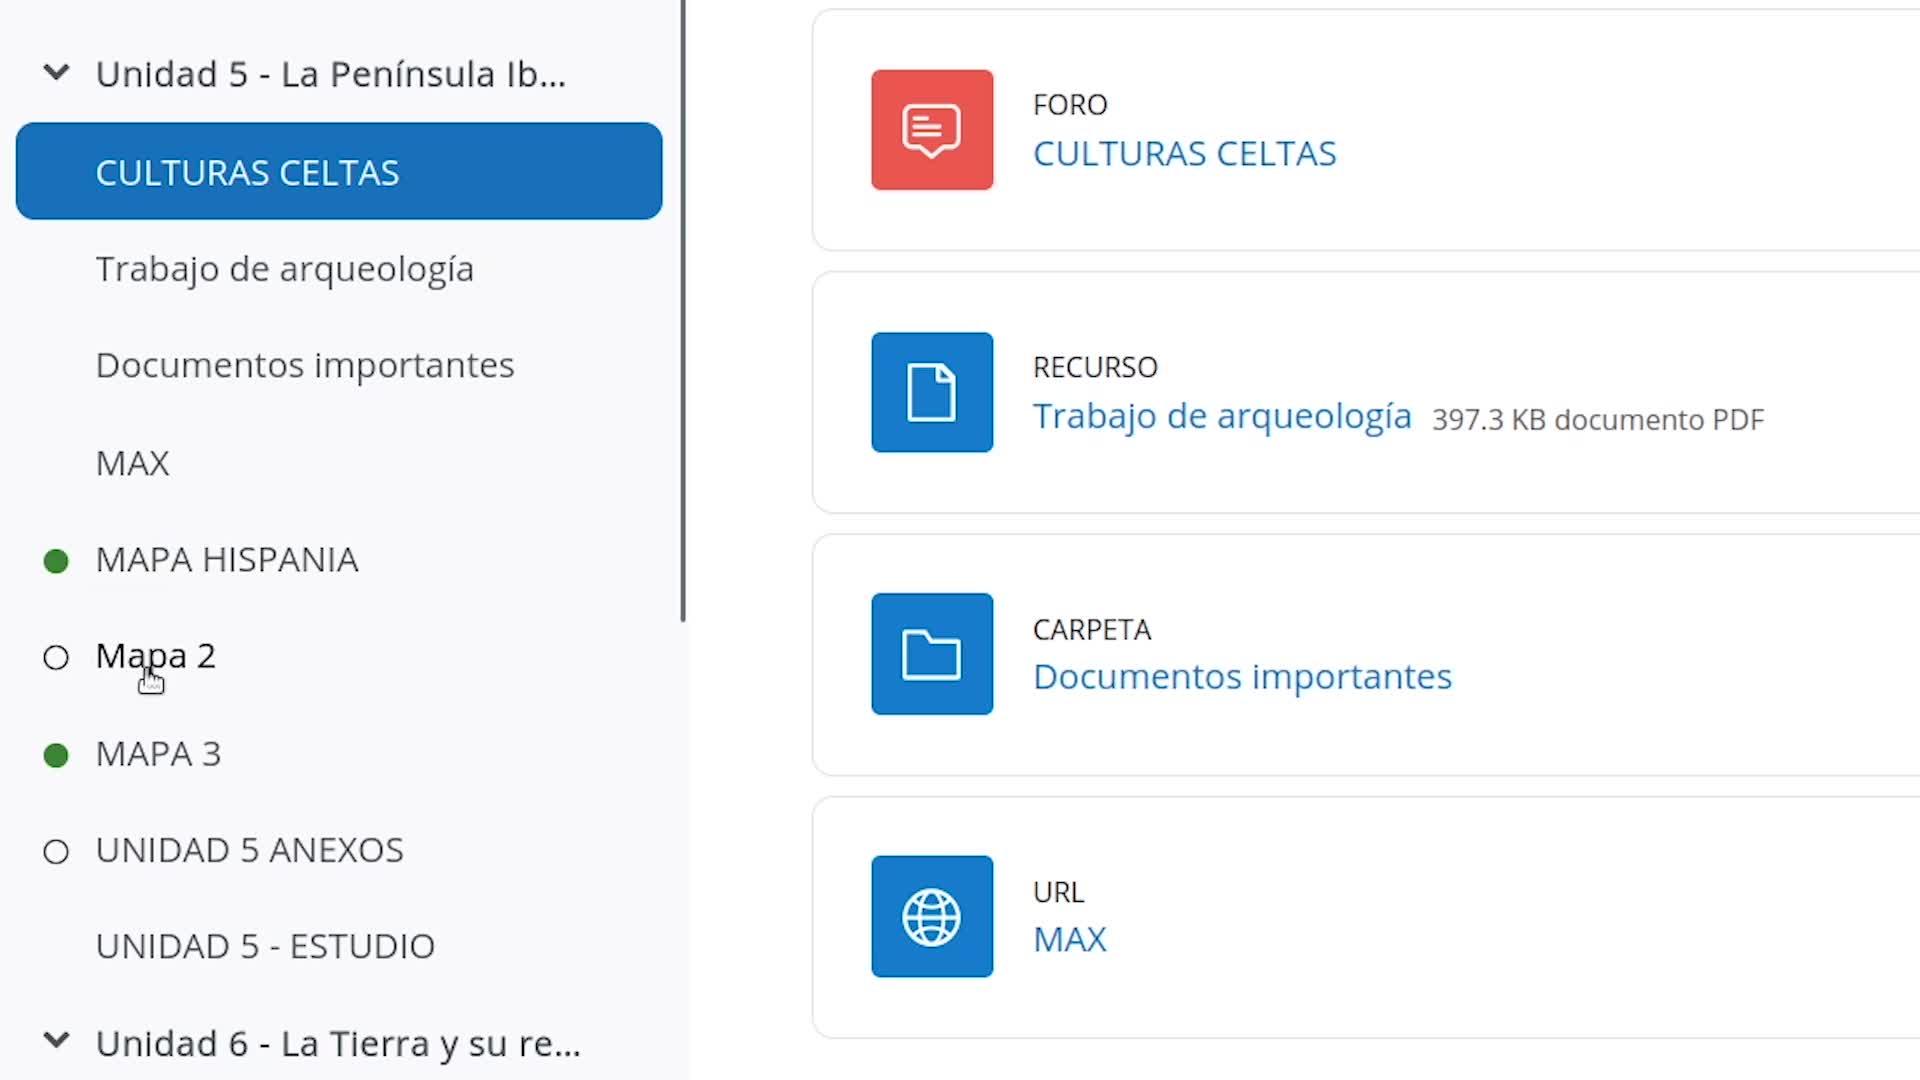Collapse the Unidad 5 section chevron

(57, 73)
